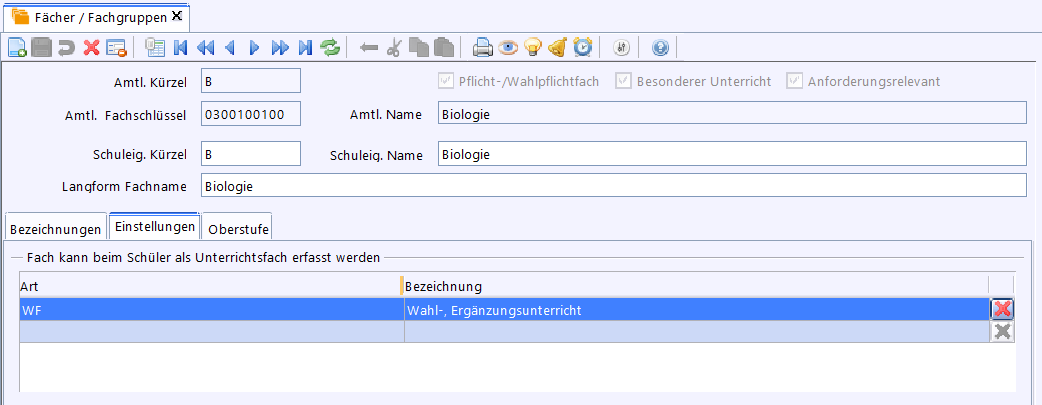Go to next record

click(x=255, y=47)
